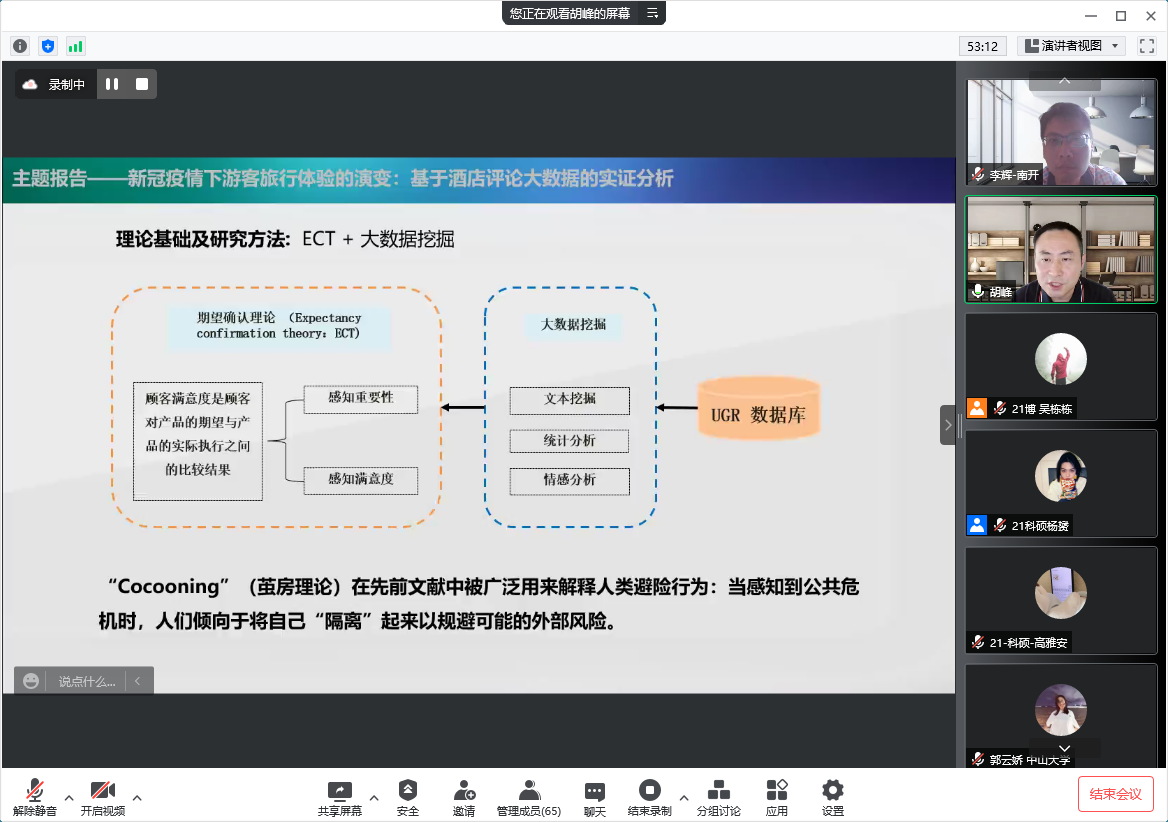
Task: Click the meeting info icon at top left
Action: pyautogui.click(x=20, y=46)
